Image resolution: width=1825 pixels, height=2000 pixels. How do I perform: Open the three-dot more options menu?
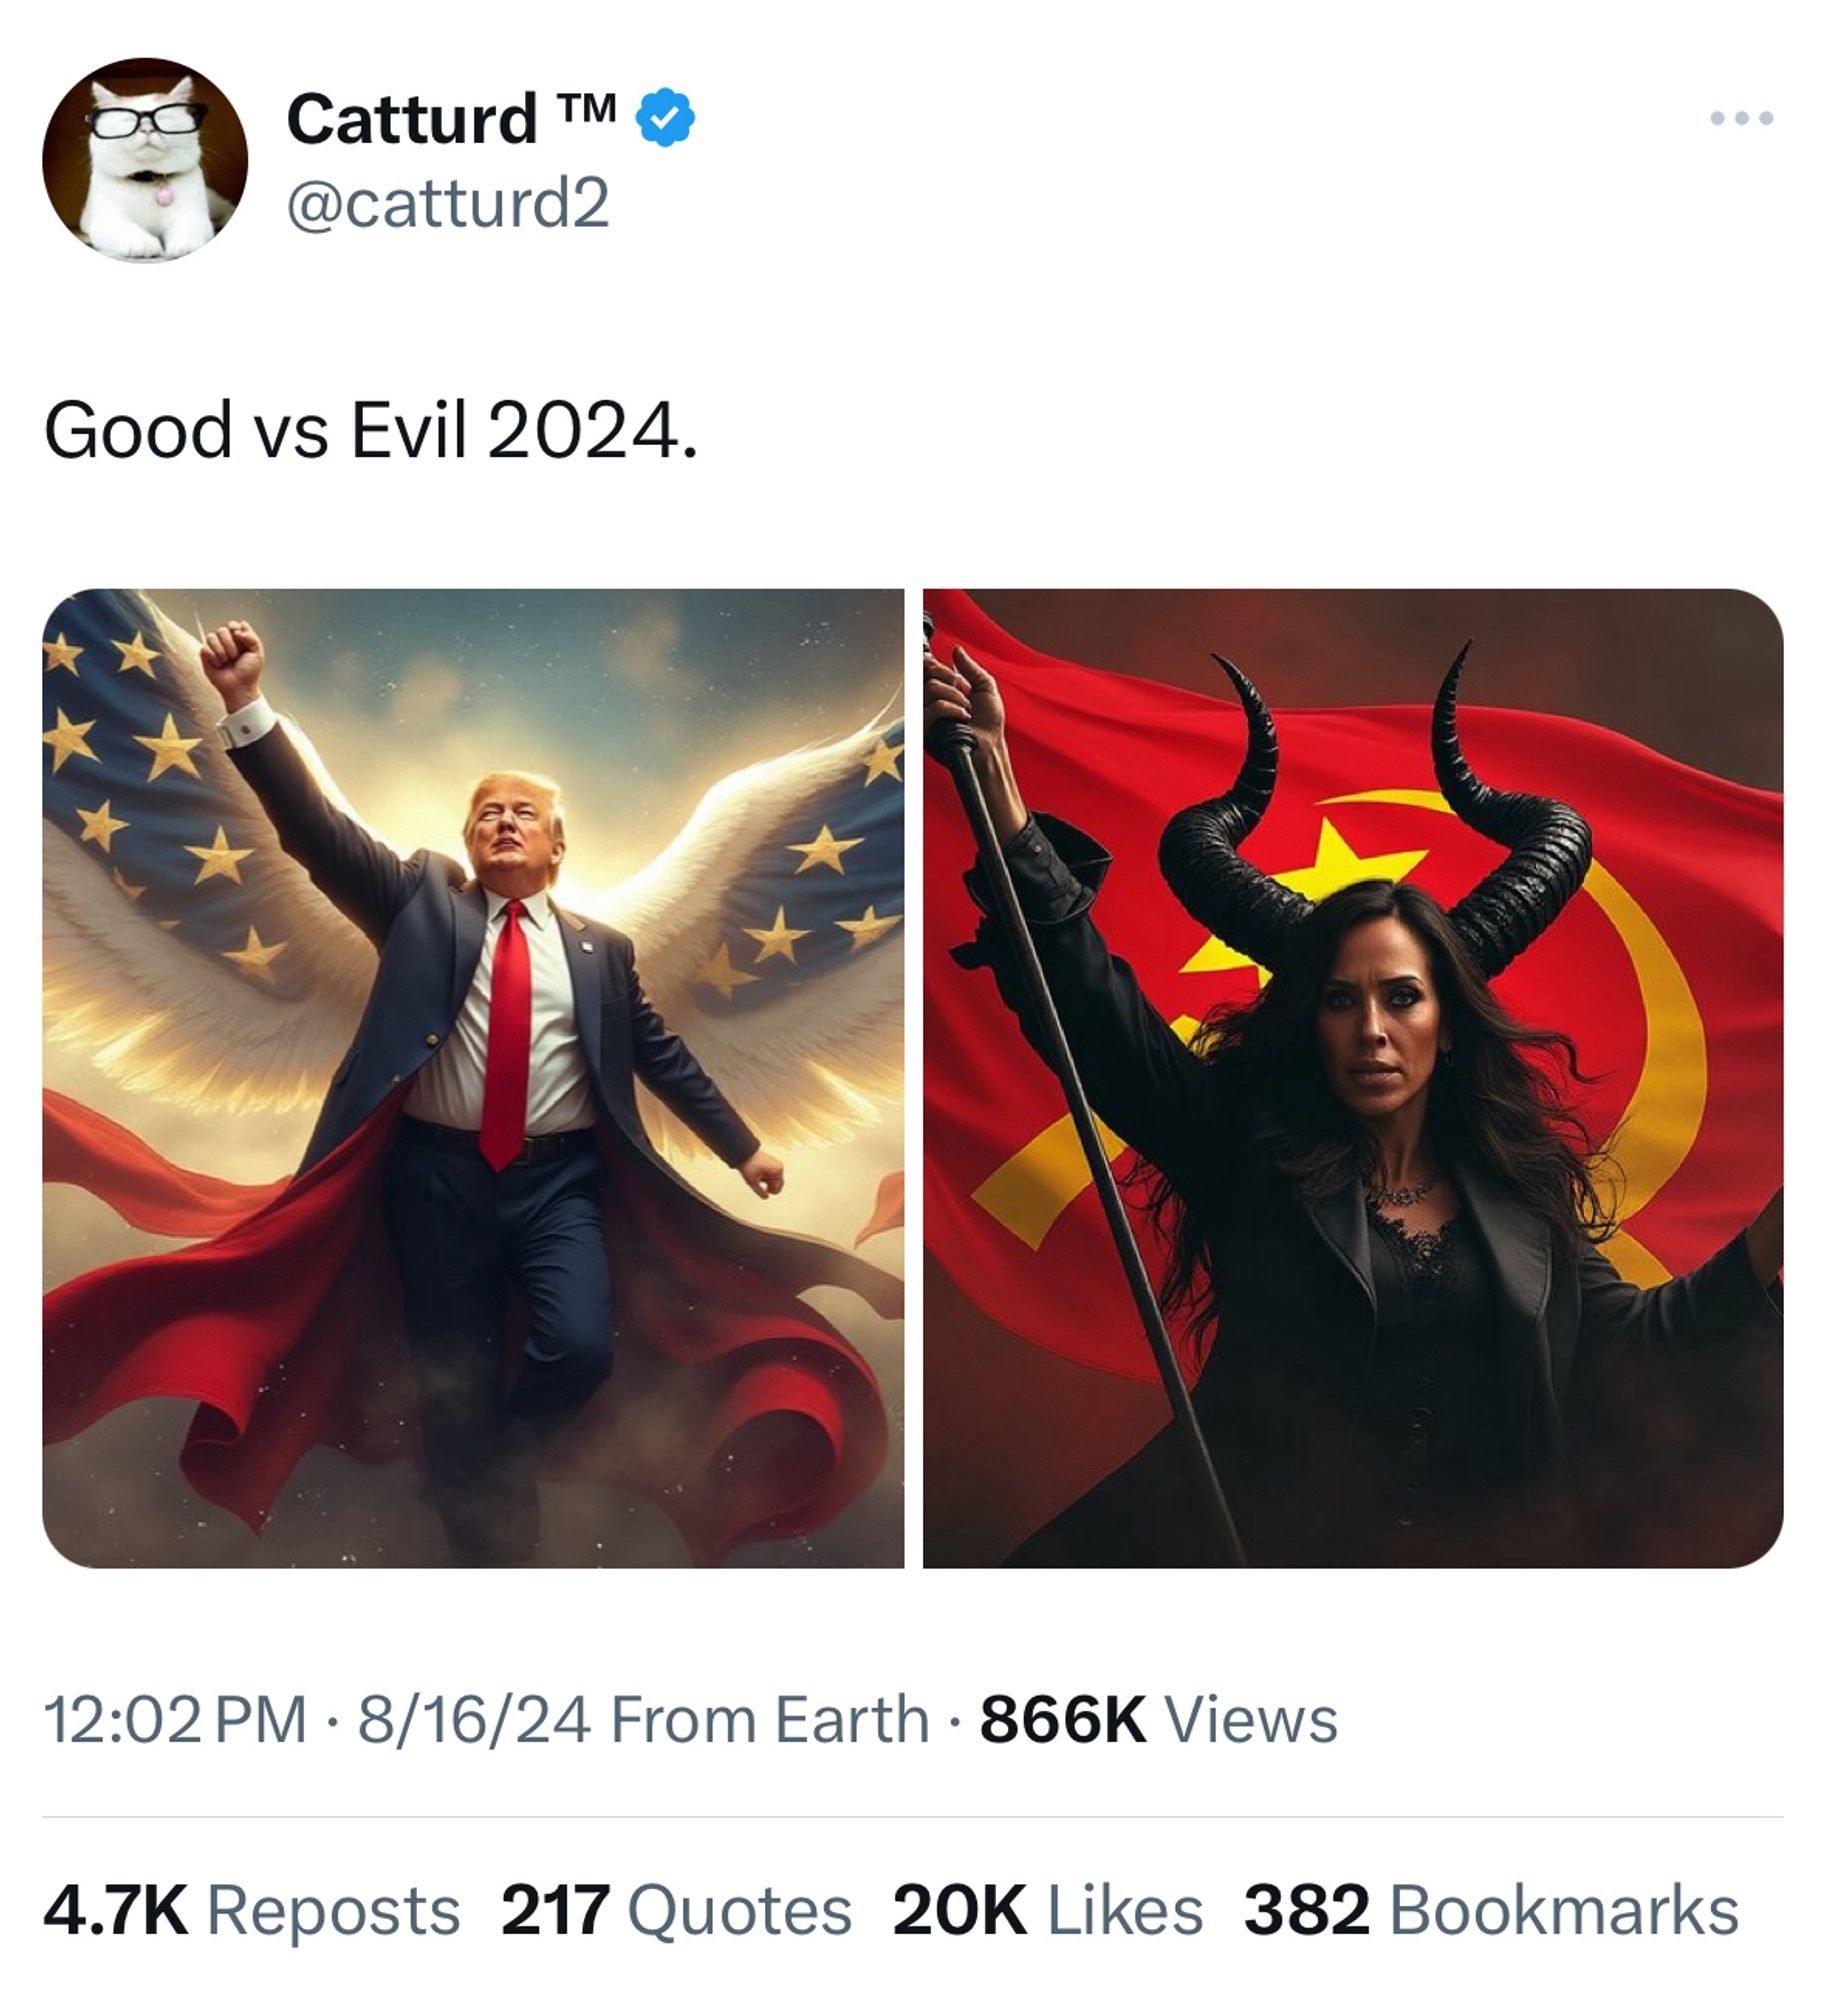click(x=1742, y=118)
